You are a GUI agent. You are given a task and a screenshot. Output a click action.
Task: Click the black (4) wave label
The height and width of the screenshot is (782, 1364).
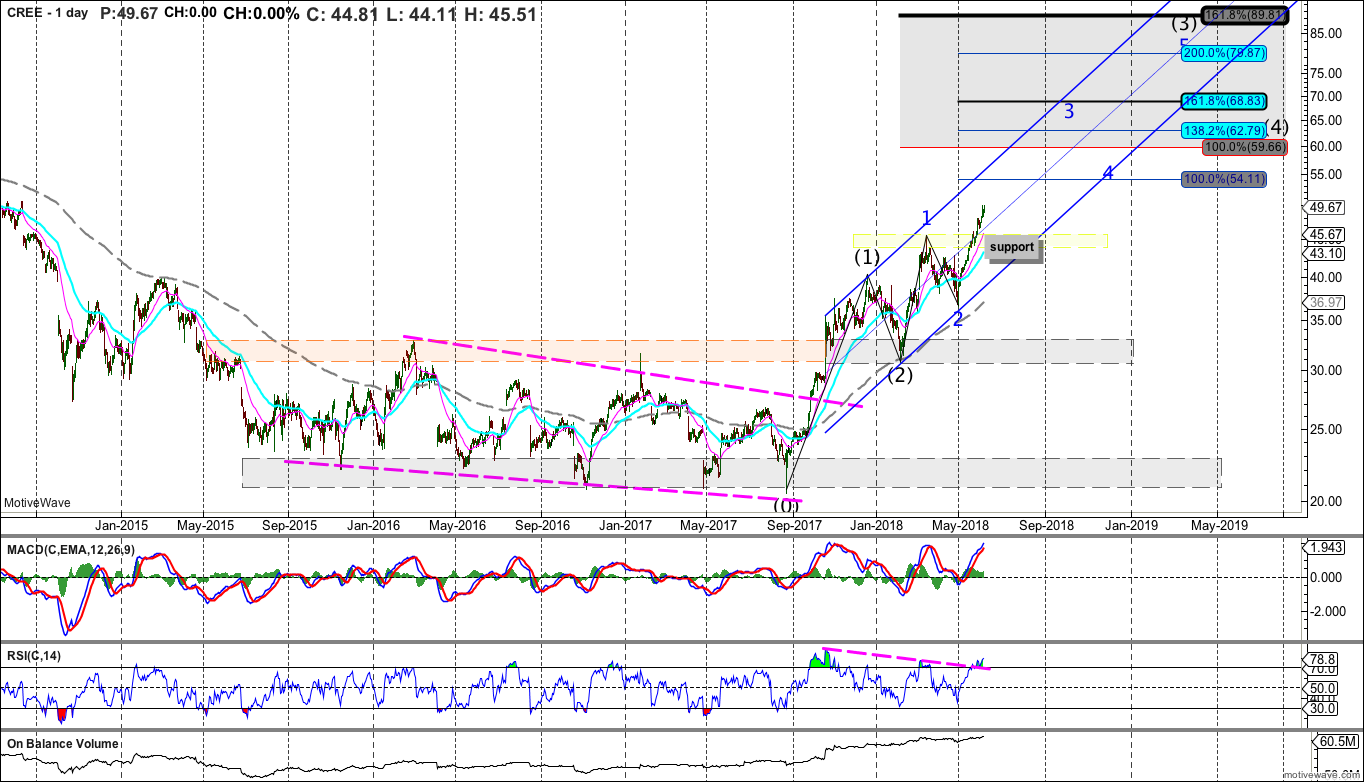tap(1277, 127)
